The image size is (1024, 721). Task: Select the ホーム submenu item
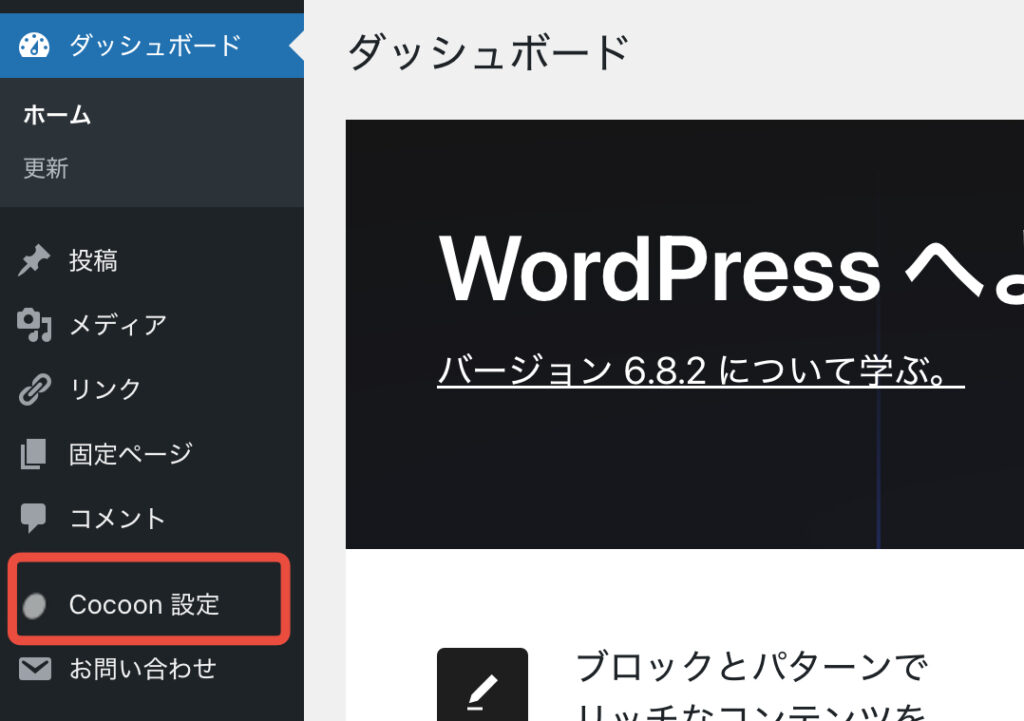[57, 115]
